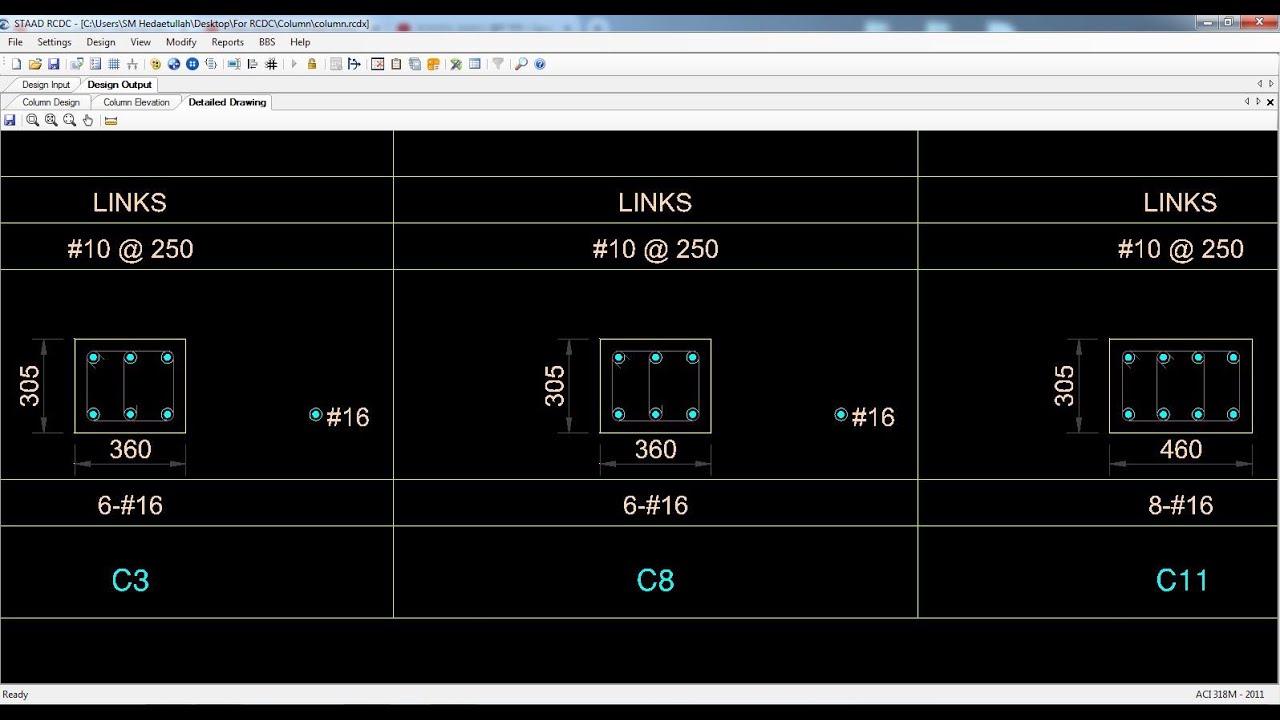Click the C11 column label
The image size is (1280, 720).
point(1182,580)
